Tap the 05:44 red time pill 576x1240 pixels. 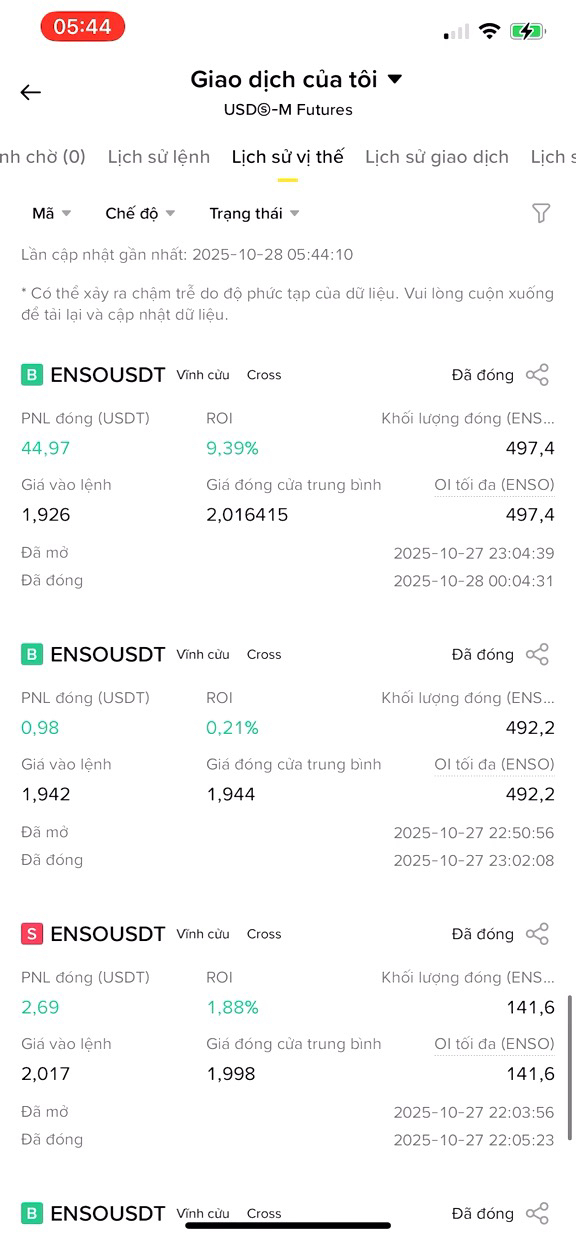click(83, 27)
